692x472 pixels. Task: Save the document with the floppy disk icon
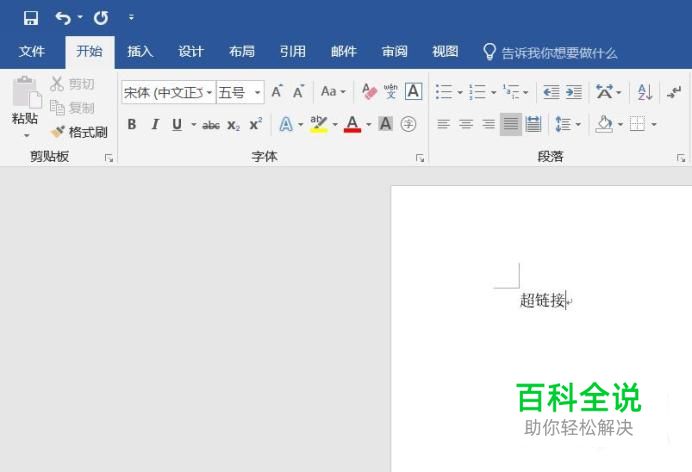[x=31, y=18]
